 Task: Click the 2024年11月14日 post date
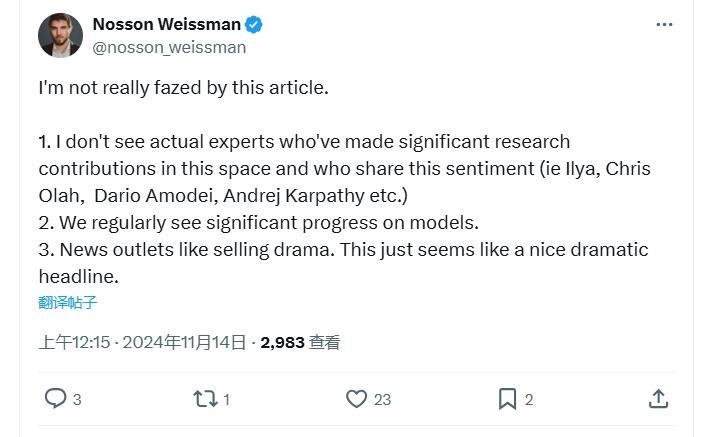click(183, 342)
